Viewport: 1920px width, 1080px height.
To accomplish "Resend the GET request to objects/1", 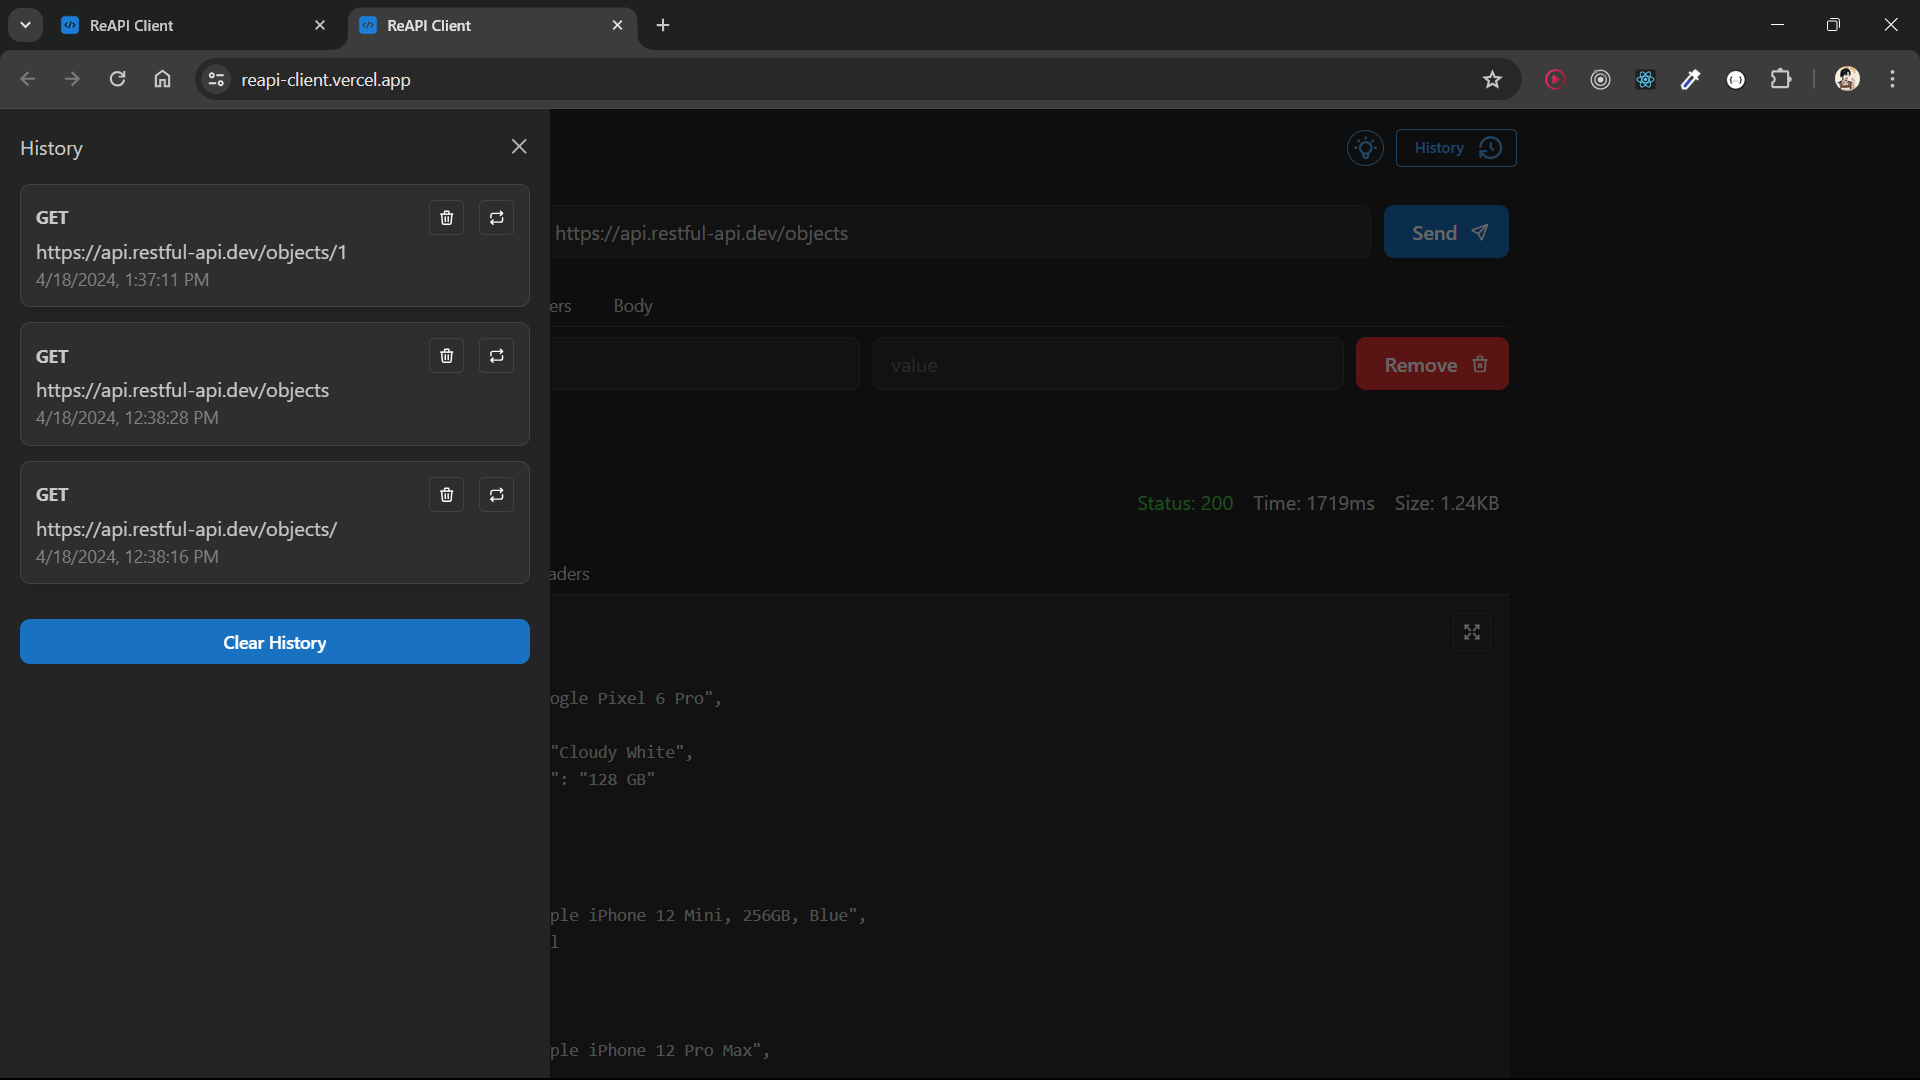I will tap(496, 218).
